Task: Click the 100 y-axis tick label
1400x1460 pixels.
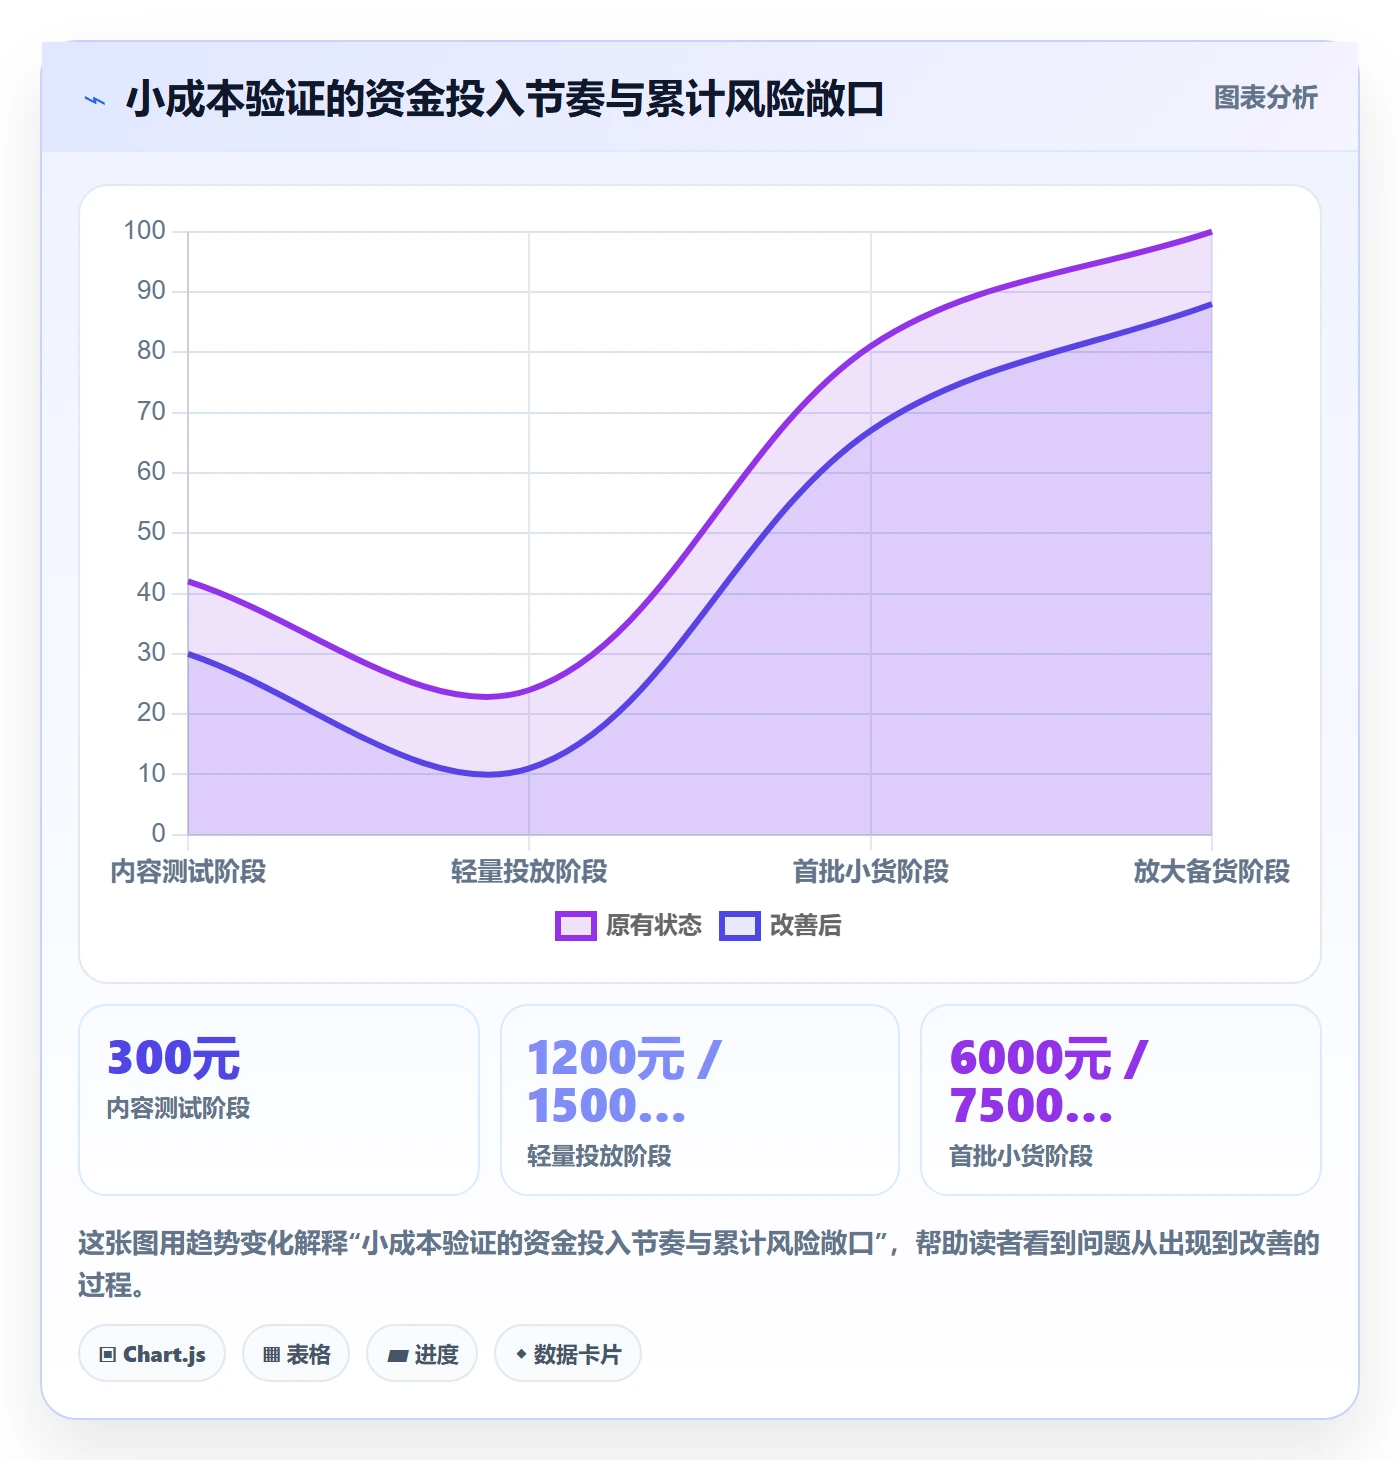Action: tap(144, 231)
